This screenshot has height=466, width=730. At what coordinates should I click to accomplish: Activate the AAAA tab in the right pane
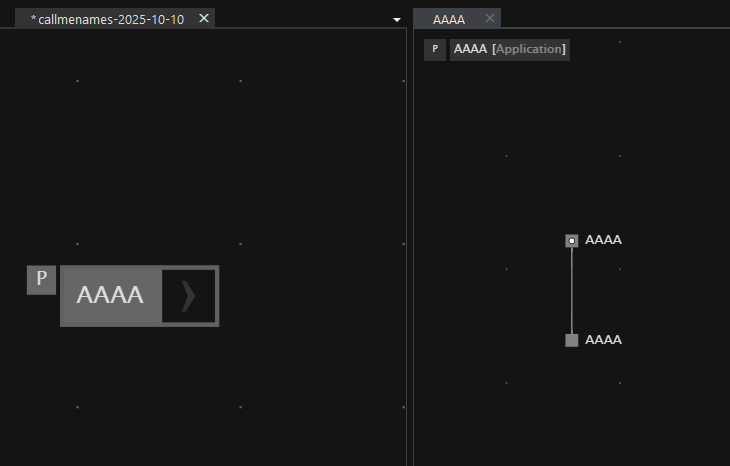tap(449, 19)
